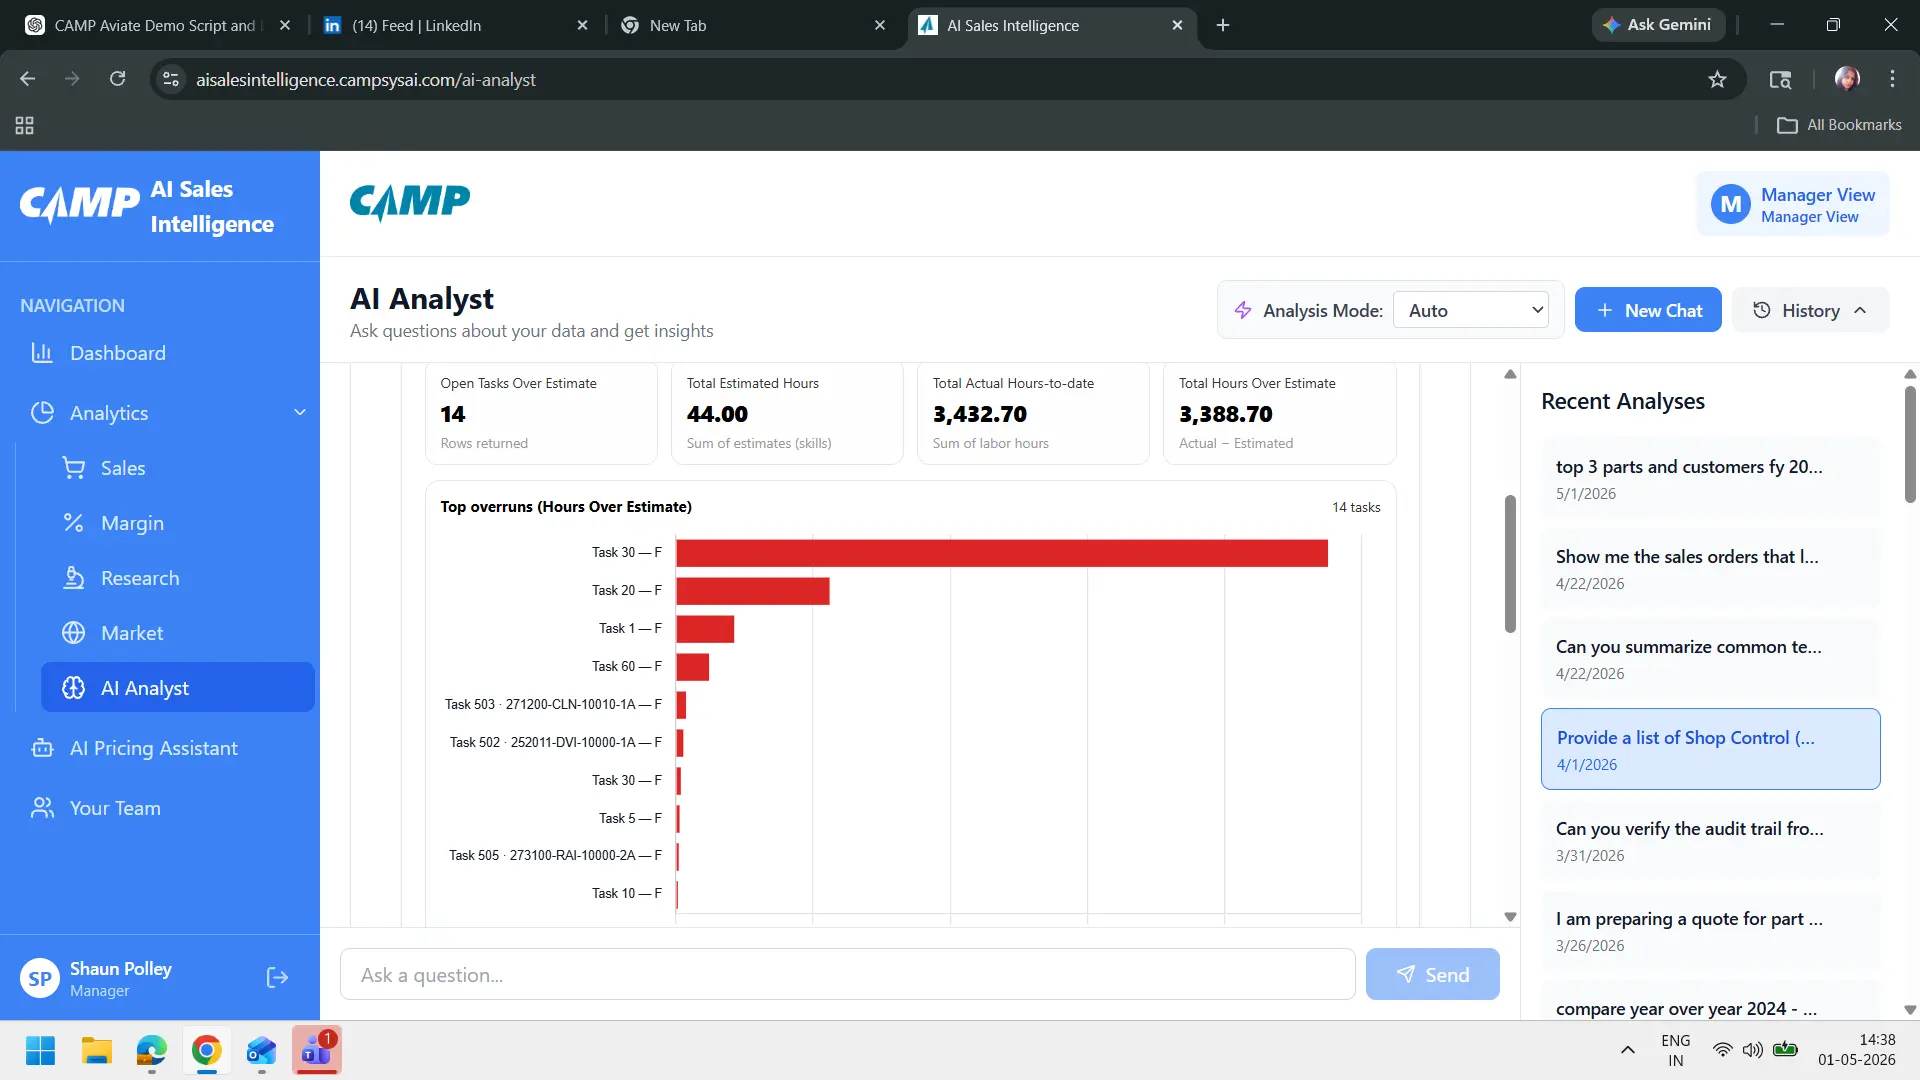The image size is (1920, 1080).
Task: Open Chrome's three-dot menu
Action: pos(1892,79)
